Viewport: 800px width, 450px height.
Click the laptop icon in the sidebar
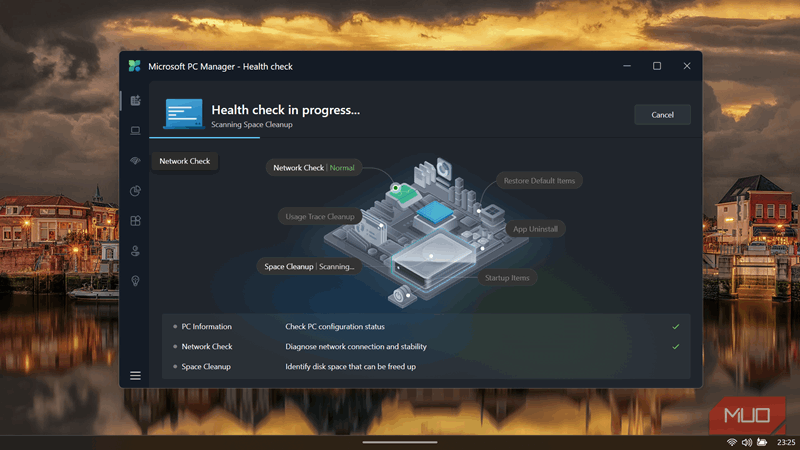tap(135, 131)
